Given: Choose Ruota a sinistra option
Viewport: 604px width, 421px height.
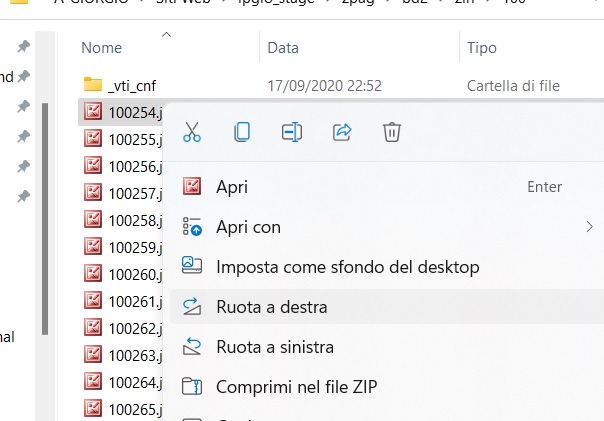Looking at the screenshot, I should point(274,347).
